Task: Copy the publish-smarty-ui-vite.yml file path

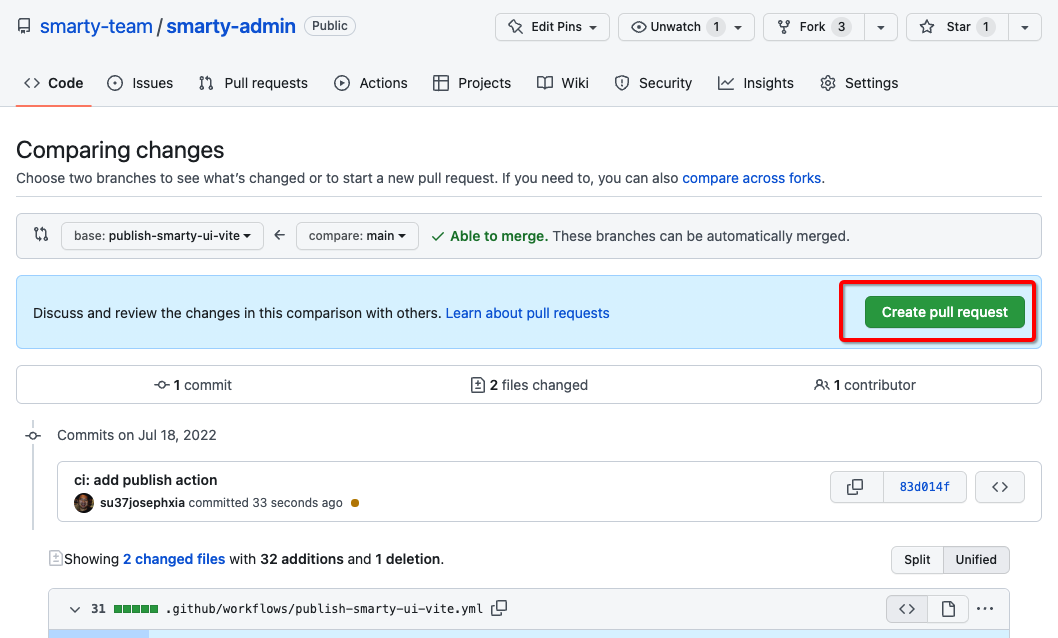Action: [x=499, y=608]
